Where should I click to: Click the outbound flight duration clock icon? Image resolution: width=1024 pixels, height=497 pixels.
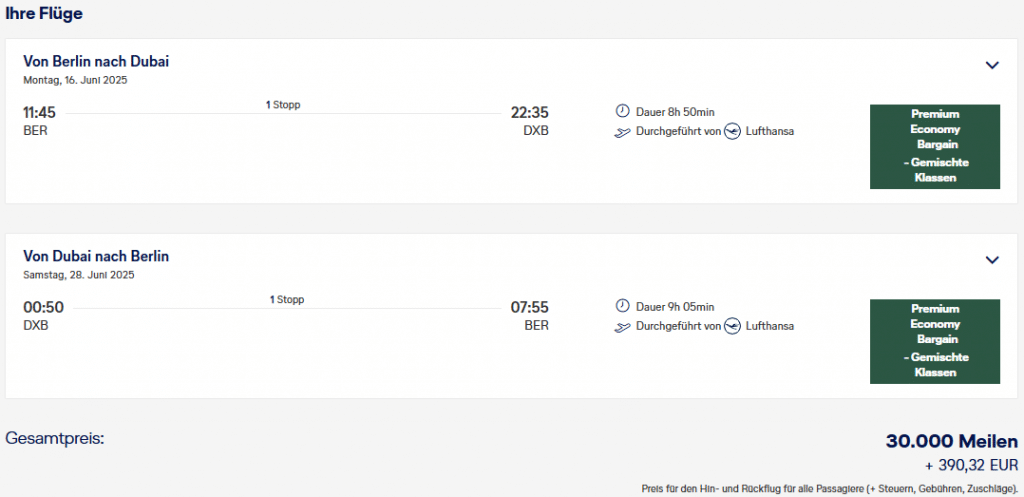coord(622,112)
